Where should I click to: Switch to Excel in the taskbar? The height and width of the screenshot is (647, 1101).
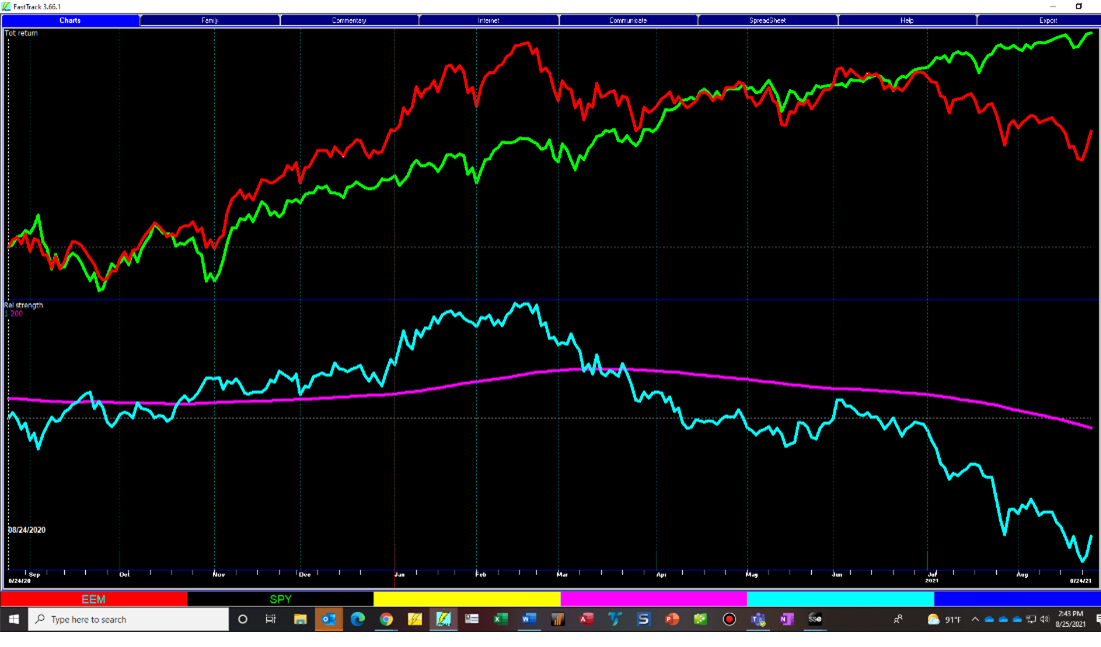coord(500,620)
